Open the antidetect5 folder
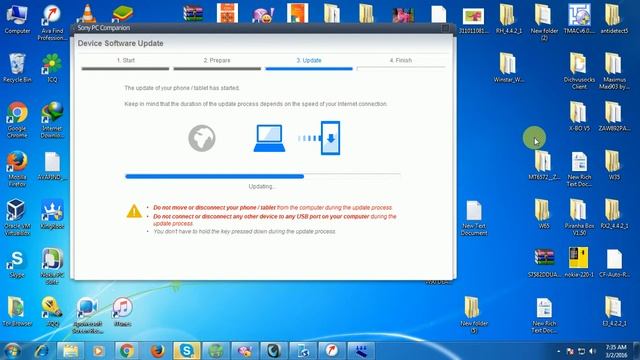 614,19
